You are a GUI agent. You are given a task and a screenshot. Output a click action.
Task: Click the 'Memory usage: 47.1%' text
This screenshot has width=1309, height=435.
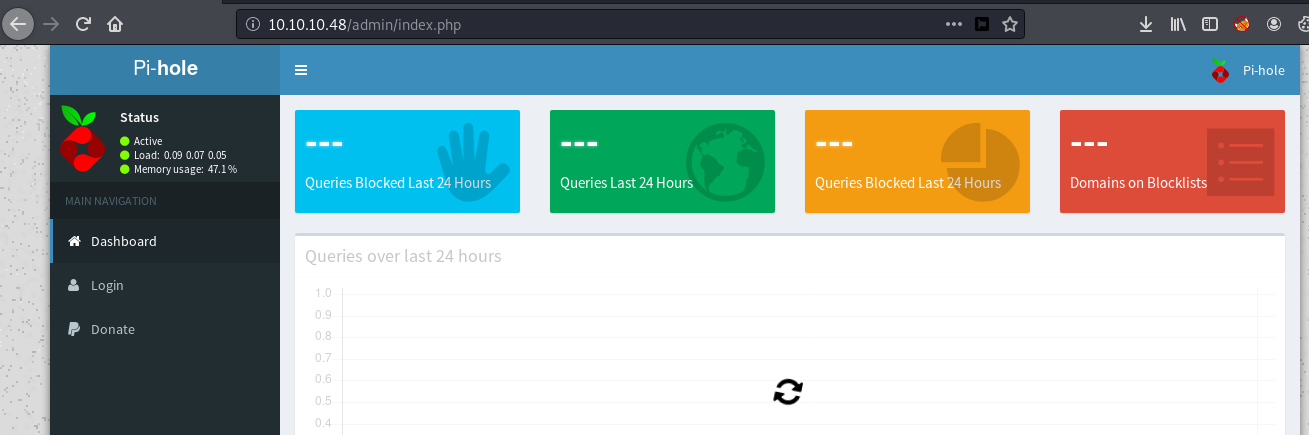click(x=185, y=169)
